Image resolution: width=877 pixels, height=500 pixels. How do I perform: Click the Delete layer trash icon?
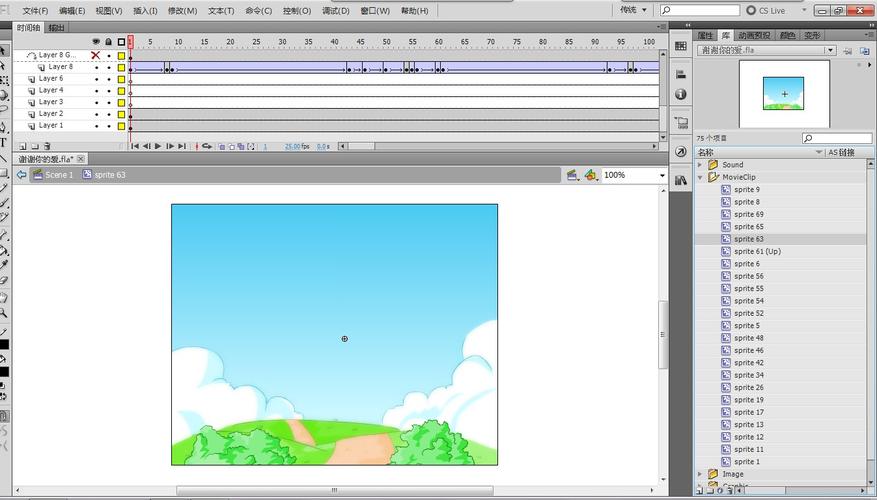point(47,146)
